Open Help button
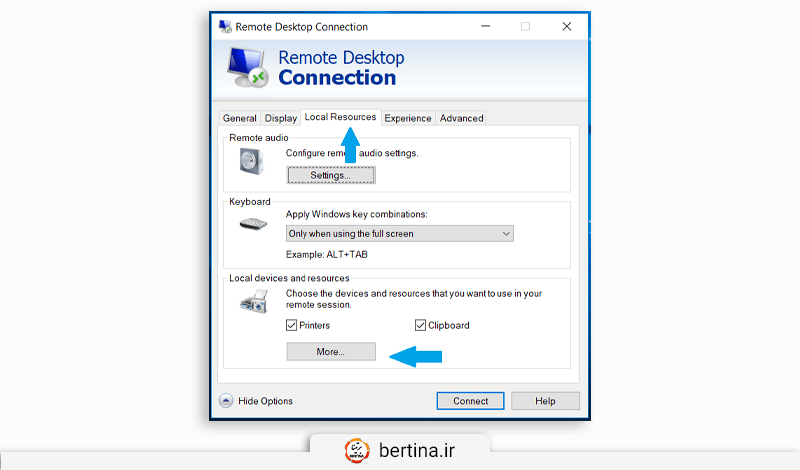 [545, 401]
